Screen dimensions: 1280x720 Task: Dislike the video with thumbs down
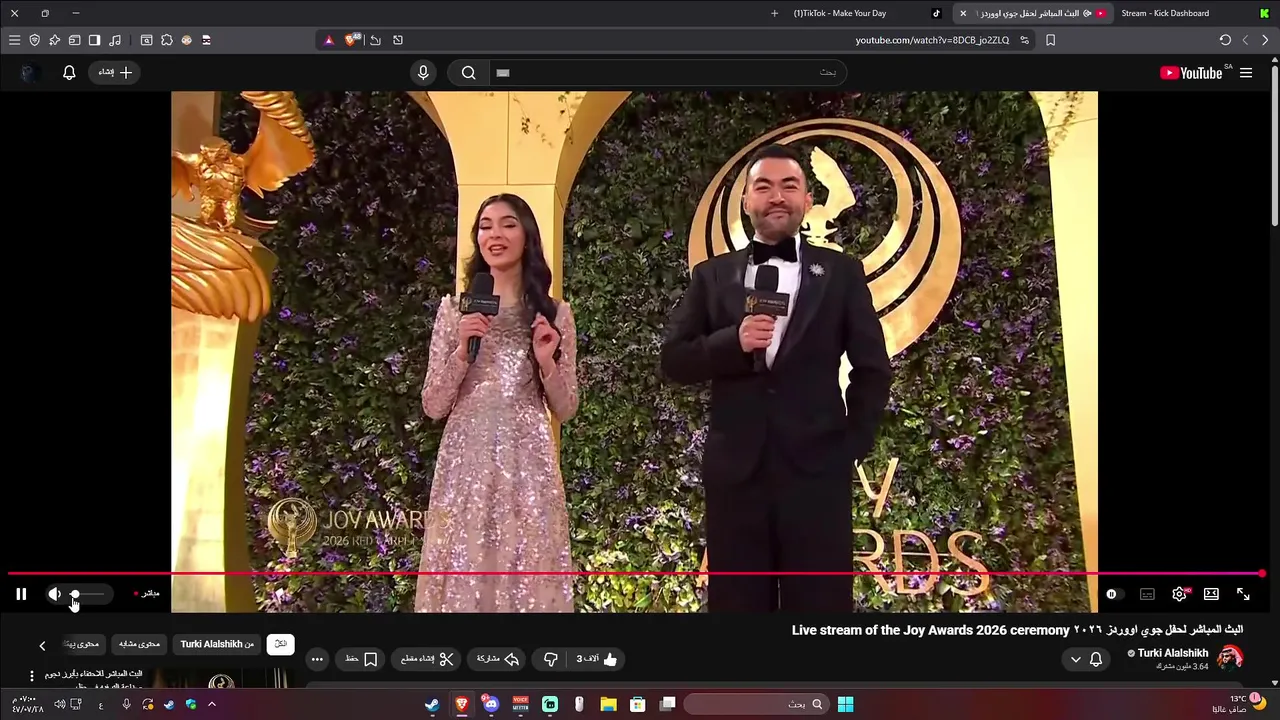(550, 659)
